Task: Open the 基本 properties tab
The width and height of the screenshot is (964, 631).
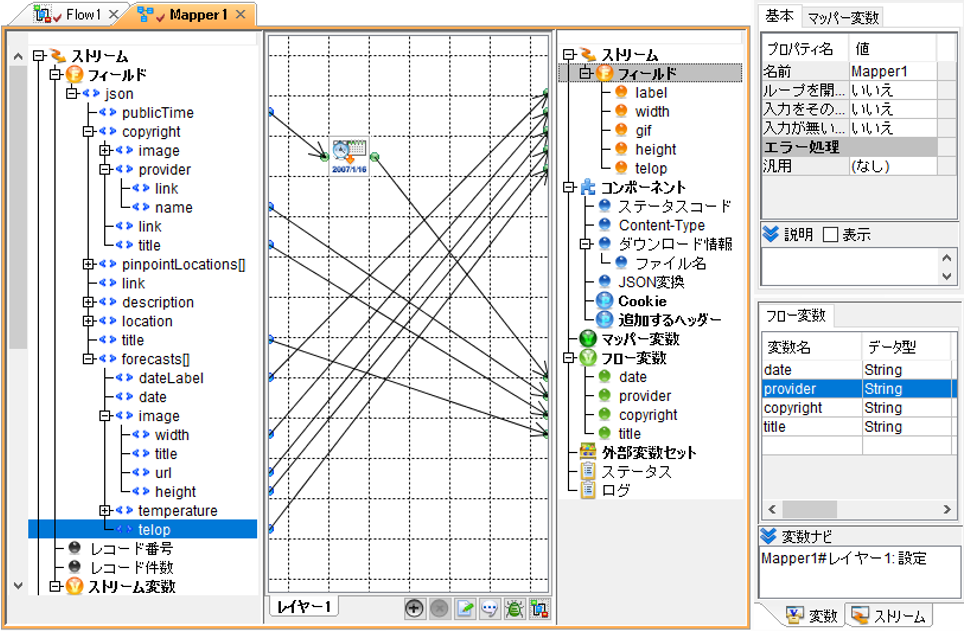Action: (779, 16)
